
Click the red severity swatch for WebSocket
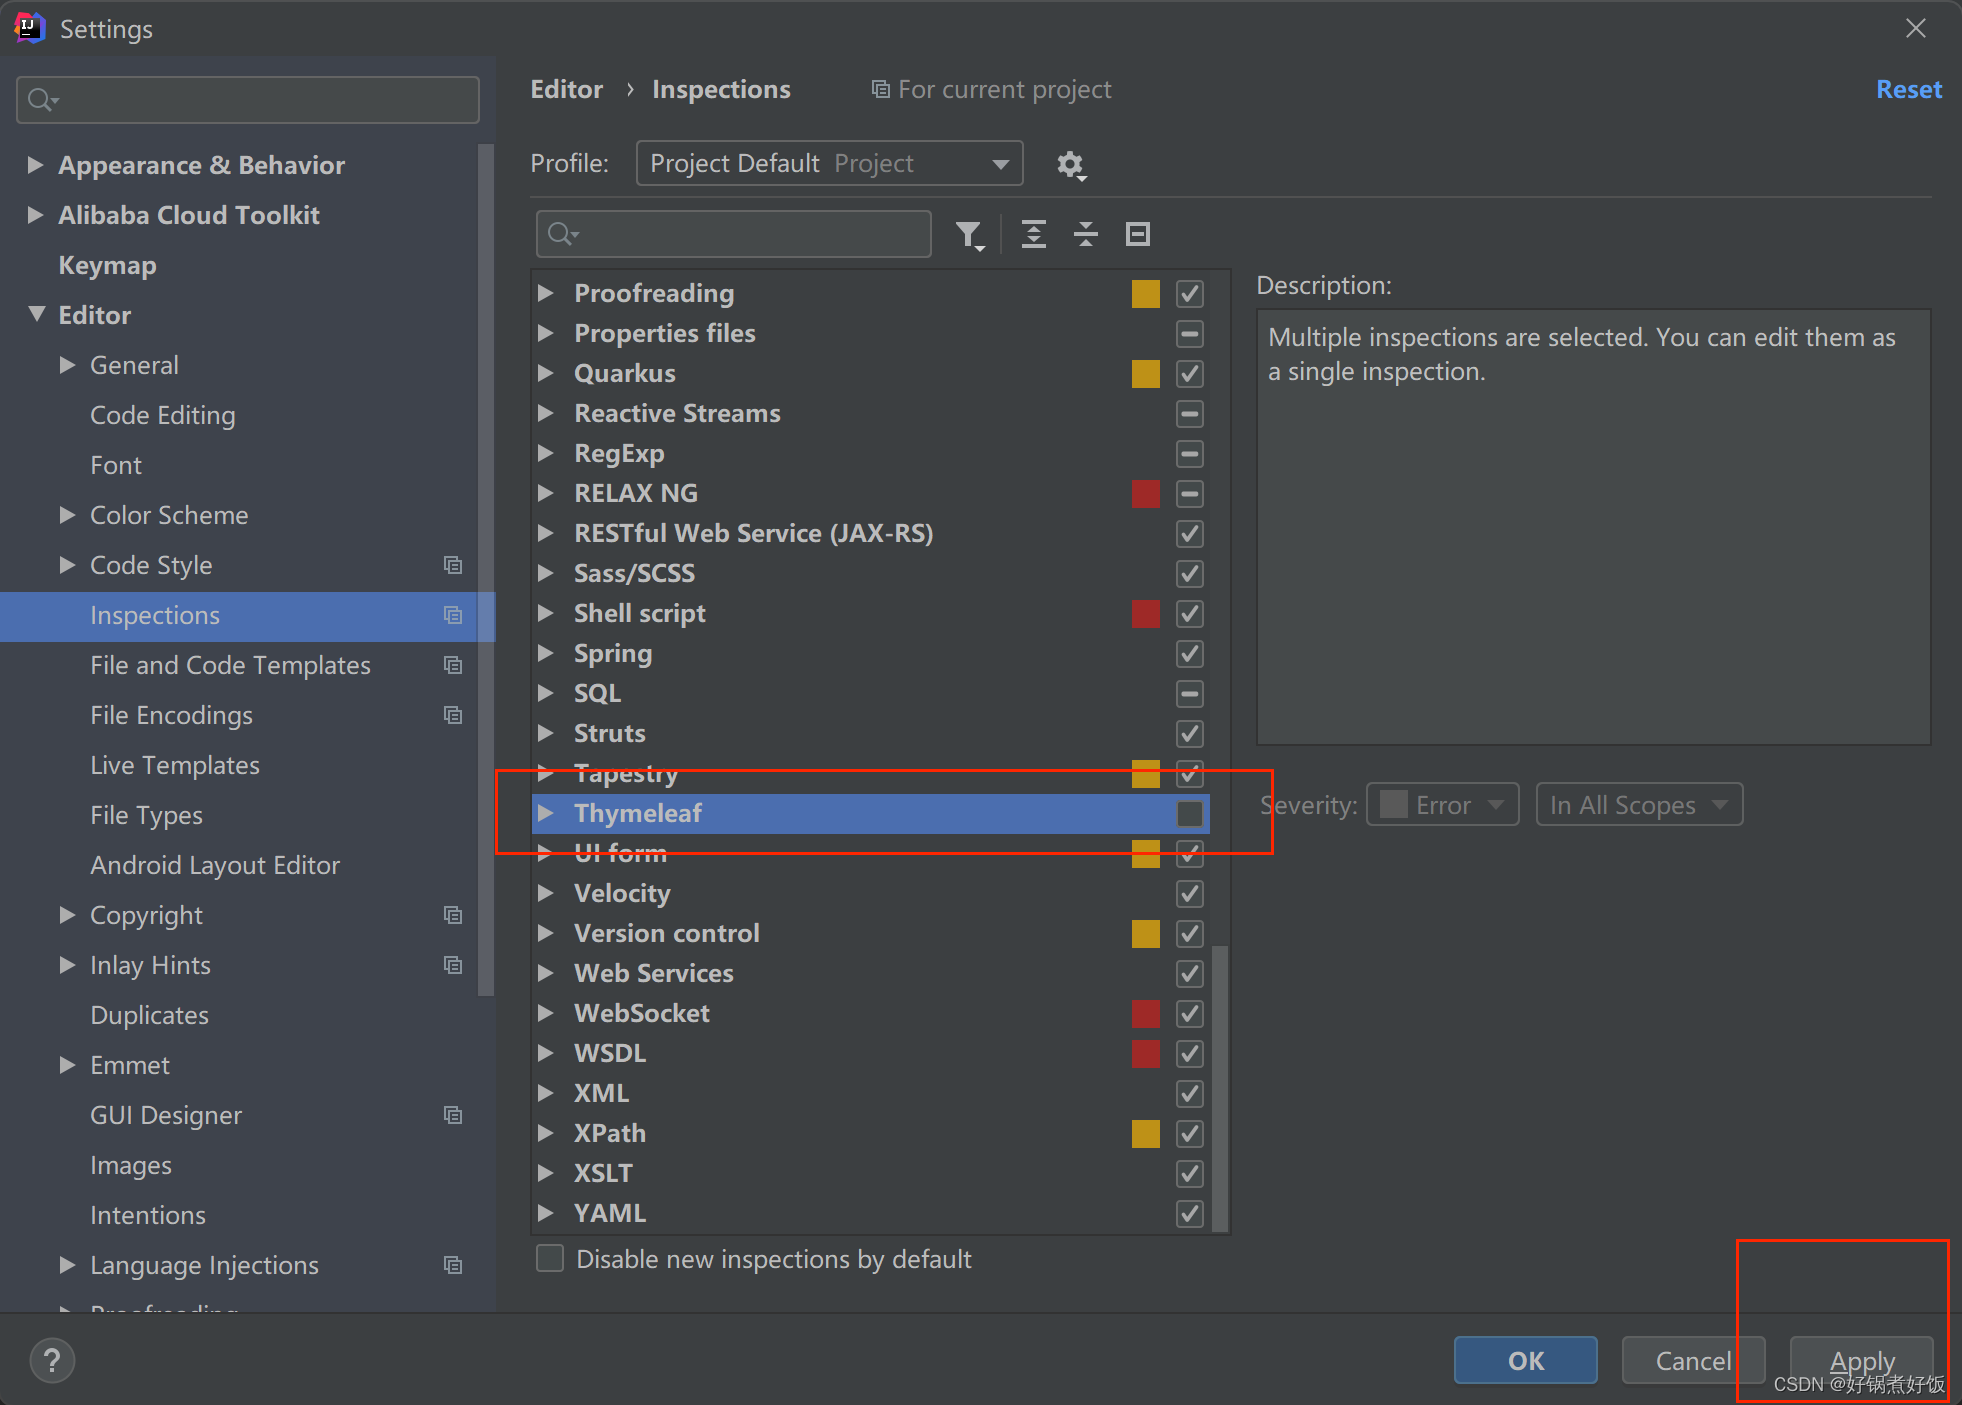(x=1145, y=1014)
